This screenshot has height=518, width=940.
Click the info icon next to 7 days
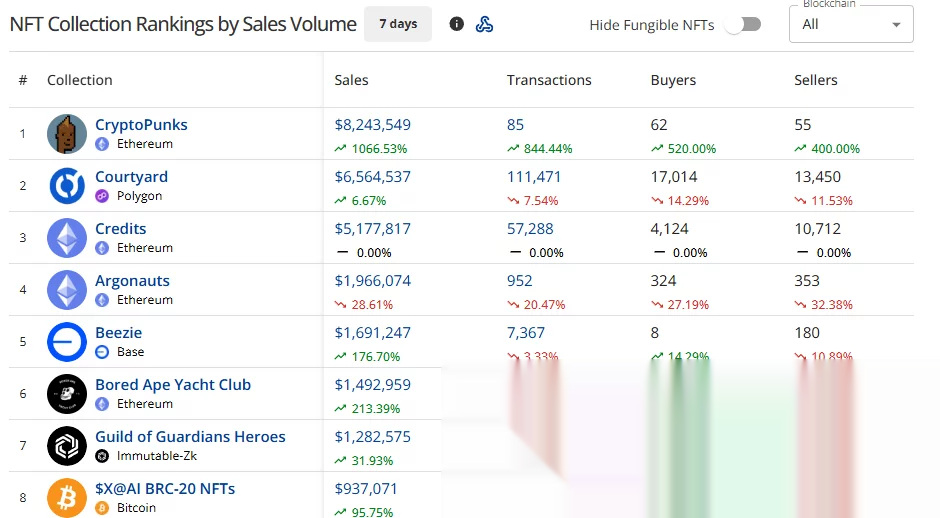click(x=456, y=24)
